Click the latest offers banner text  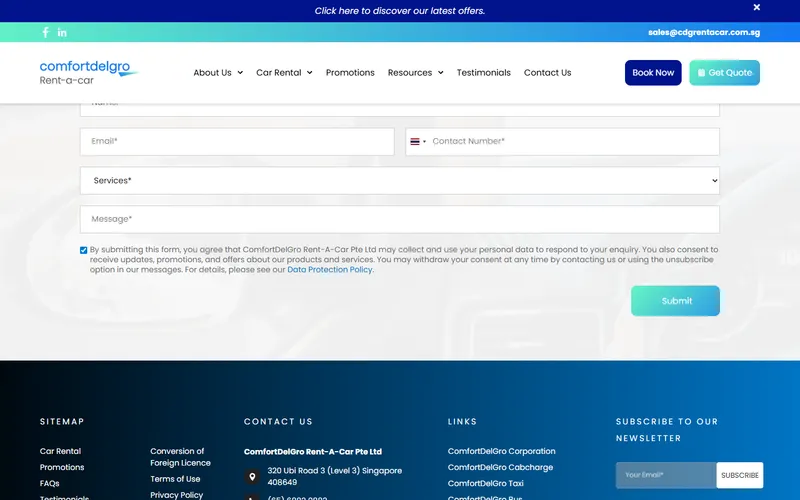point(399,11)
